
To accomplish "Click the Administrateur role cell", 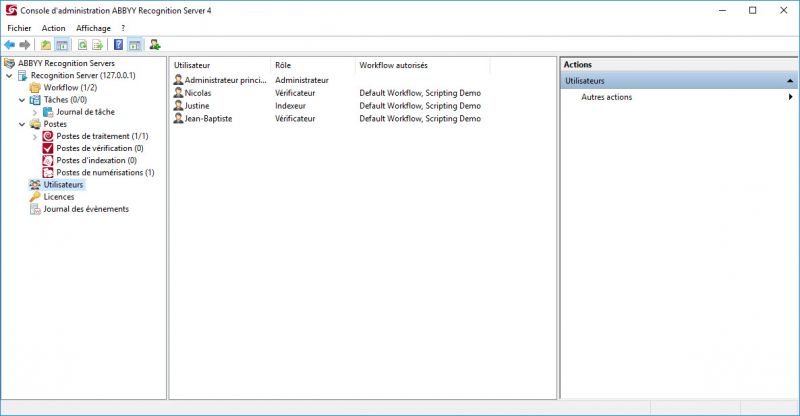I will tap(302, 80).
